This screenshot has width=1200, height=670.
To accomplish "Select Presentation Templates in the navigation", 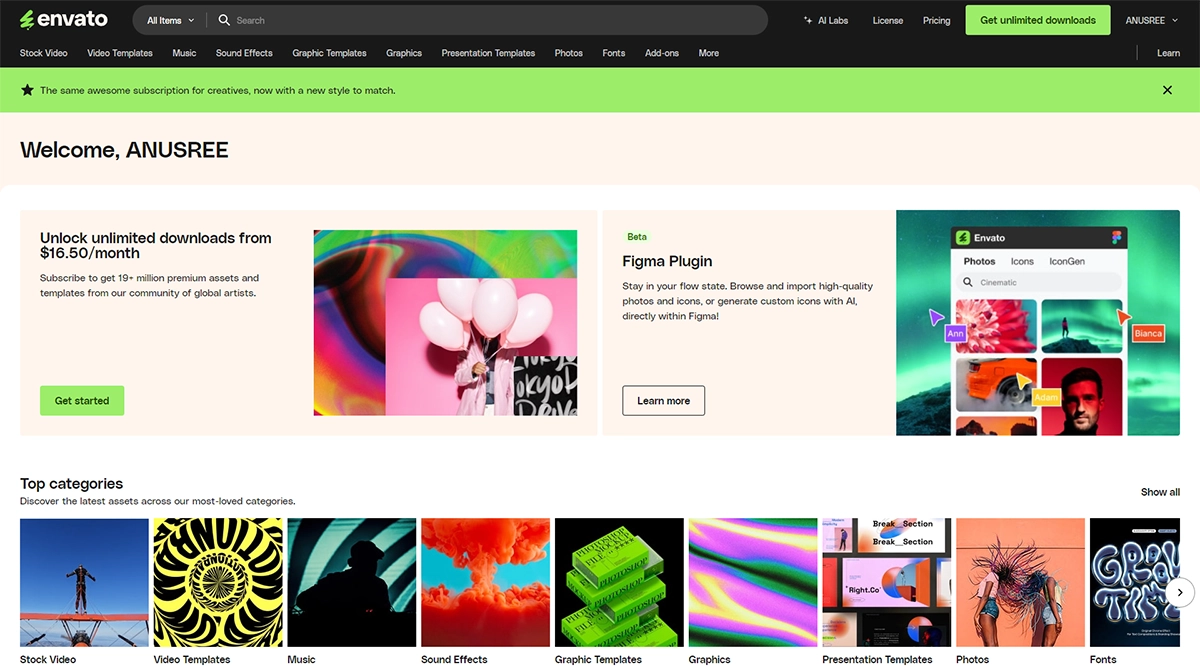I will [488, 53].
